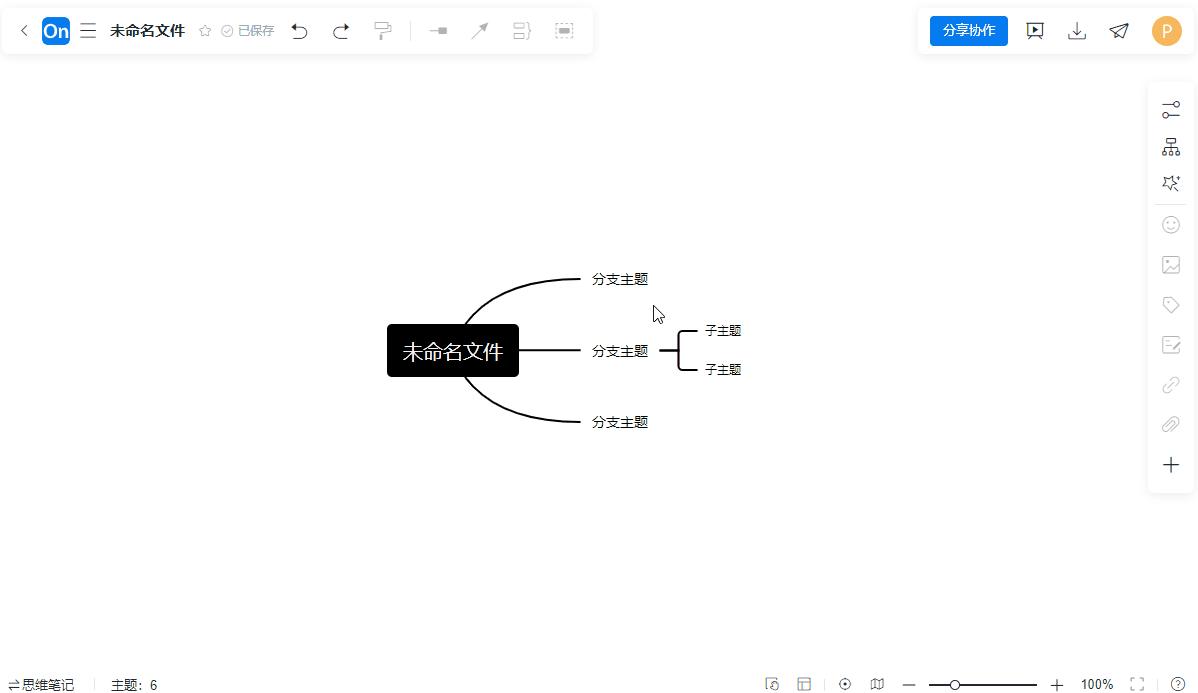1198x693 pixels.
Task: Toggle the favorite star for this file
Action: tap(204, 31)
